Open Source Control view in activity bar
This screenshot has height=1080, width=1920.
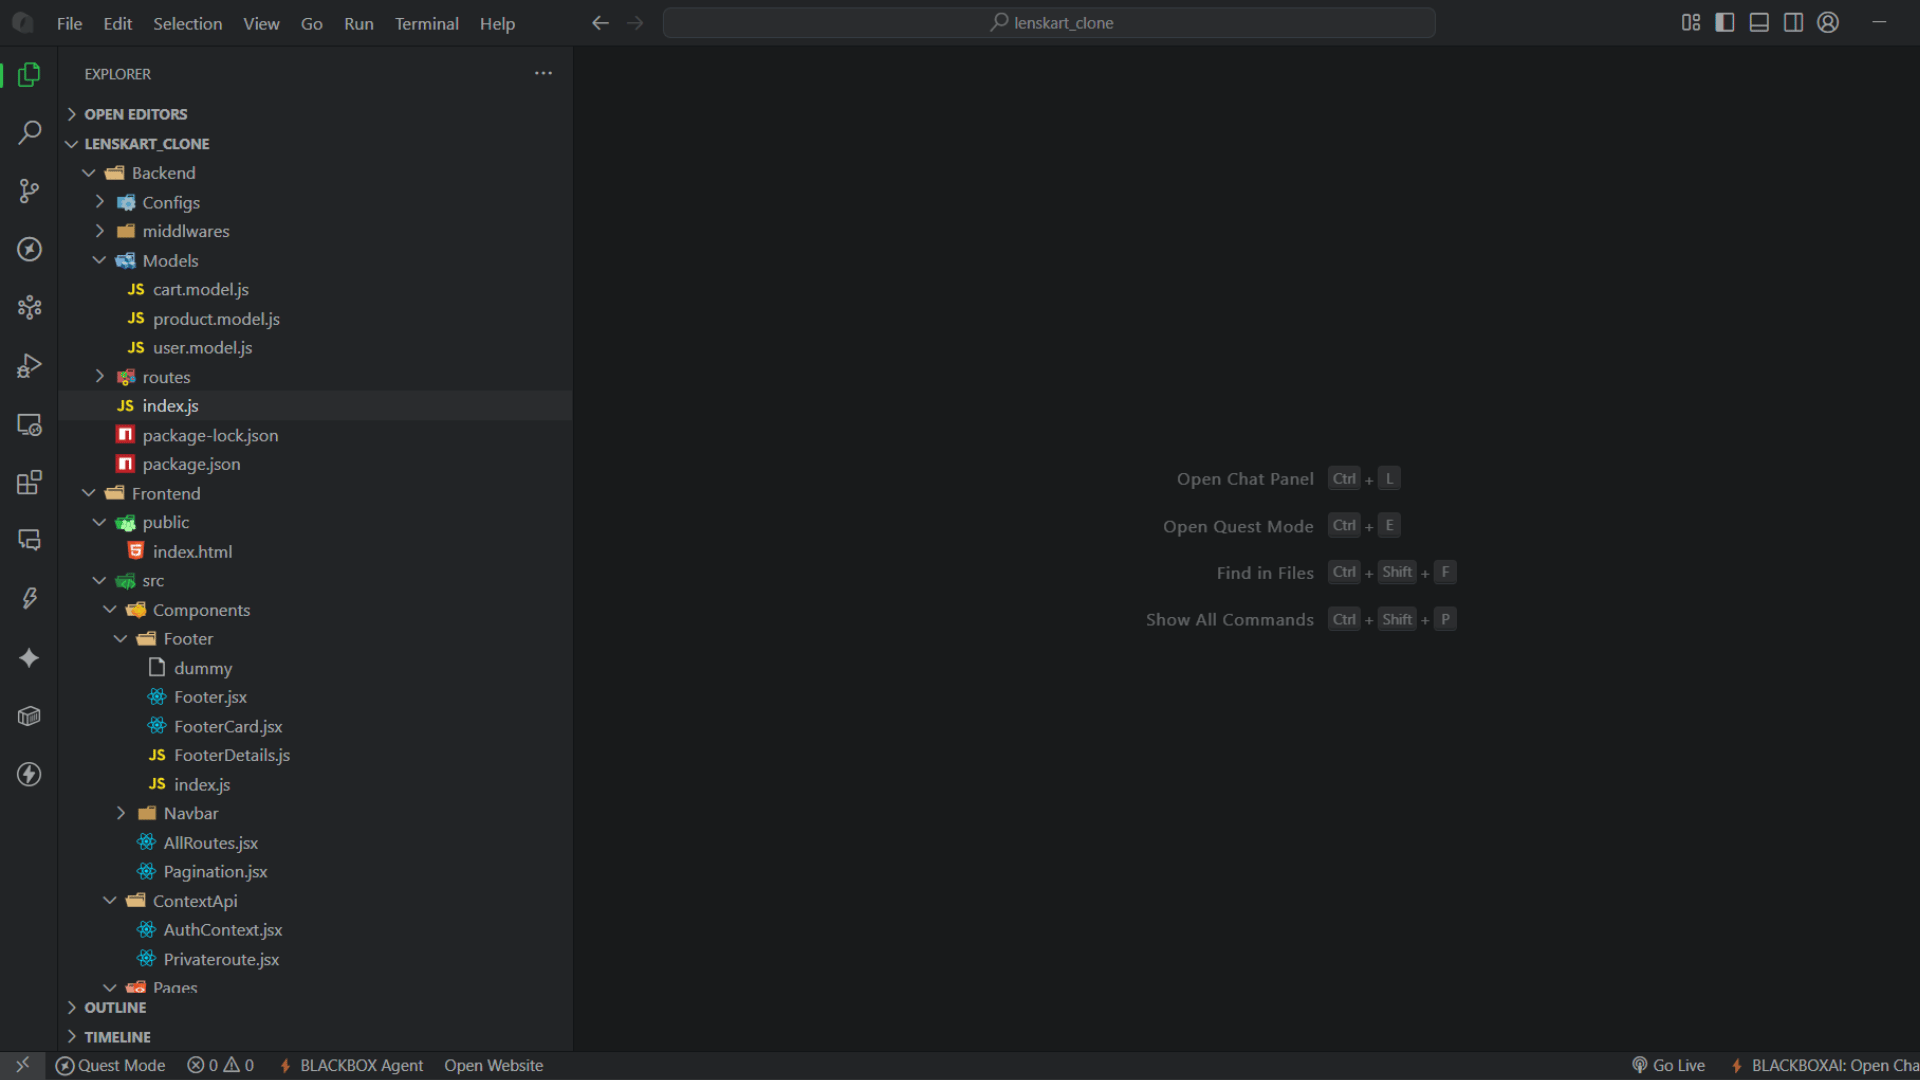[29, 190]
